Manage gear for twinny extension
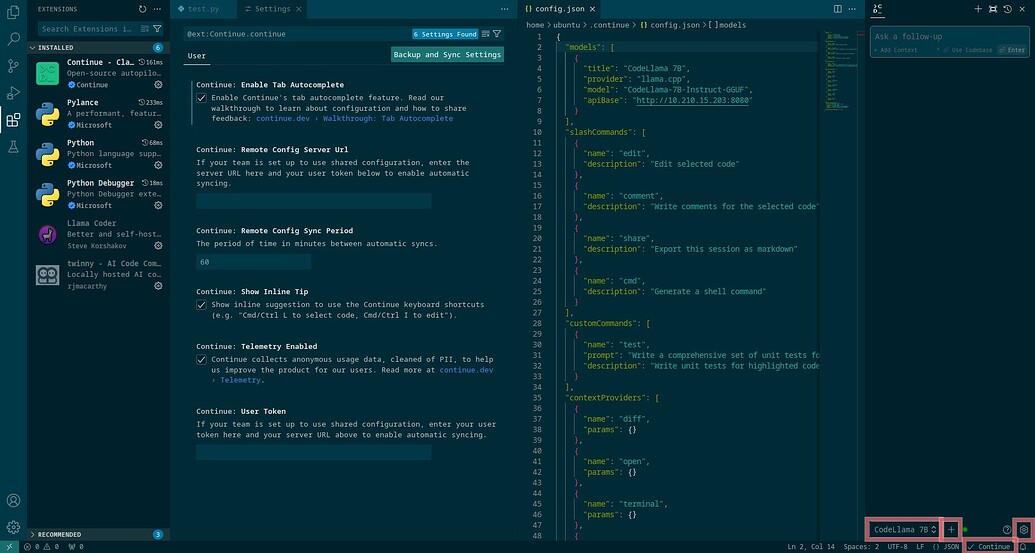The image size is (1035, 553). (158, 286)
